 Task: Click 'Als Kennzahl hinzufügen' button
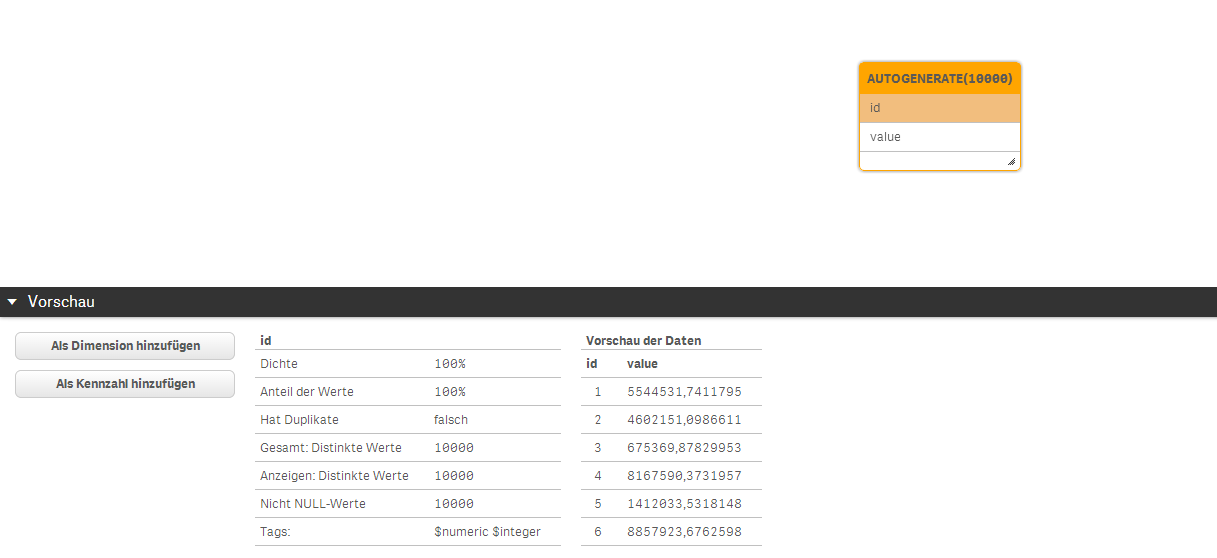(x=125, y=384)
